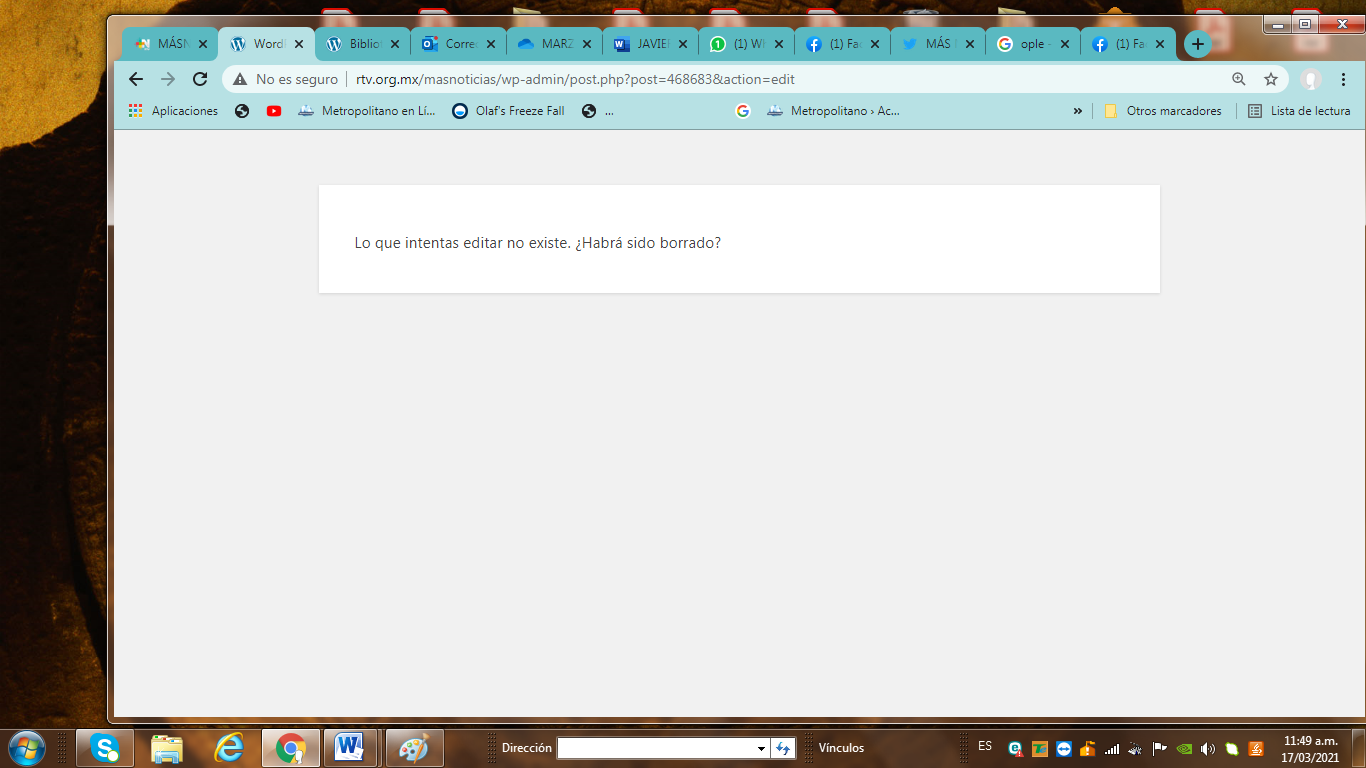Viewport: 1366px width, 768px height.
Task: Check network signal bars in tray
Action: click(x=1111, y=748)
